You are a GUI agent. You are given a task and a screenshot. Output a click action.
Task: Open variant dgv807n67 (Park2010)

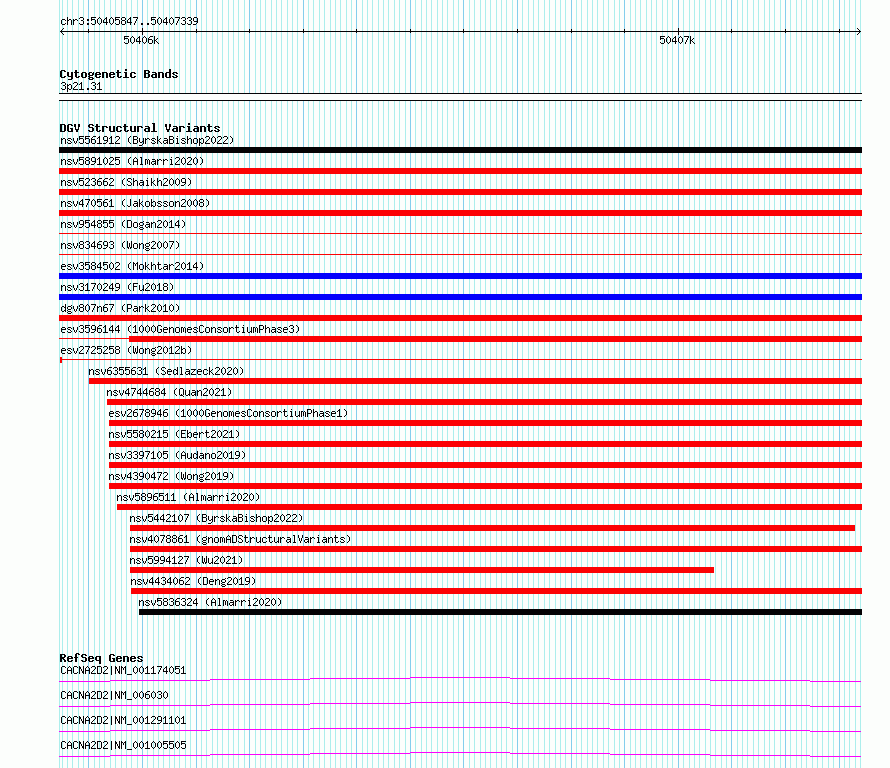(x=120, y=308)
